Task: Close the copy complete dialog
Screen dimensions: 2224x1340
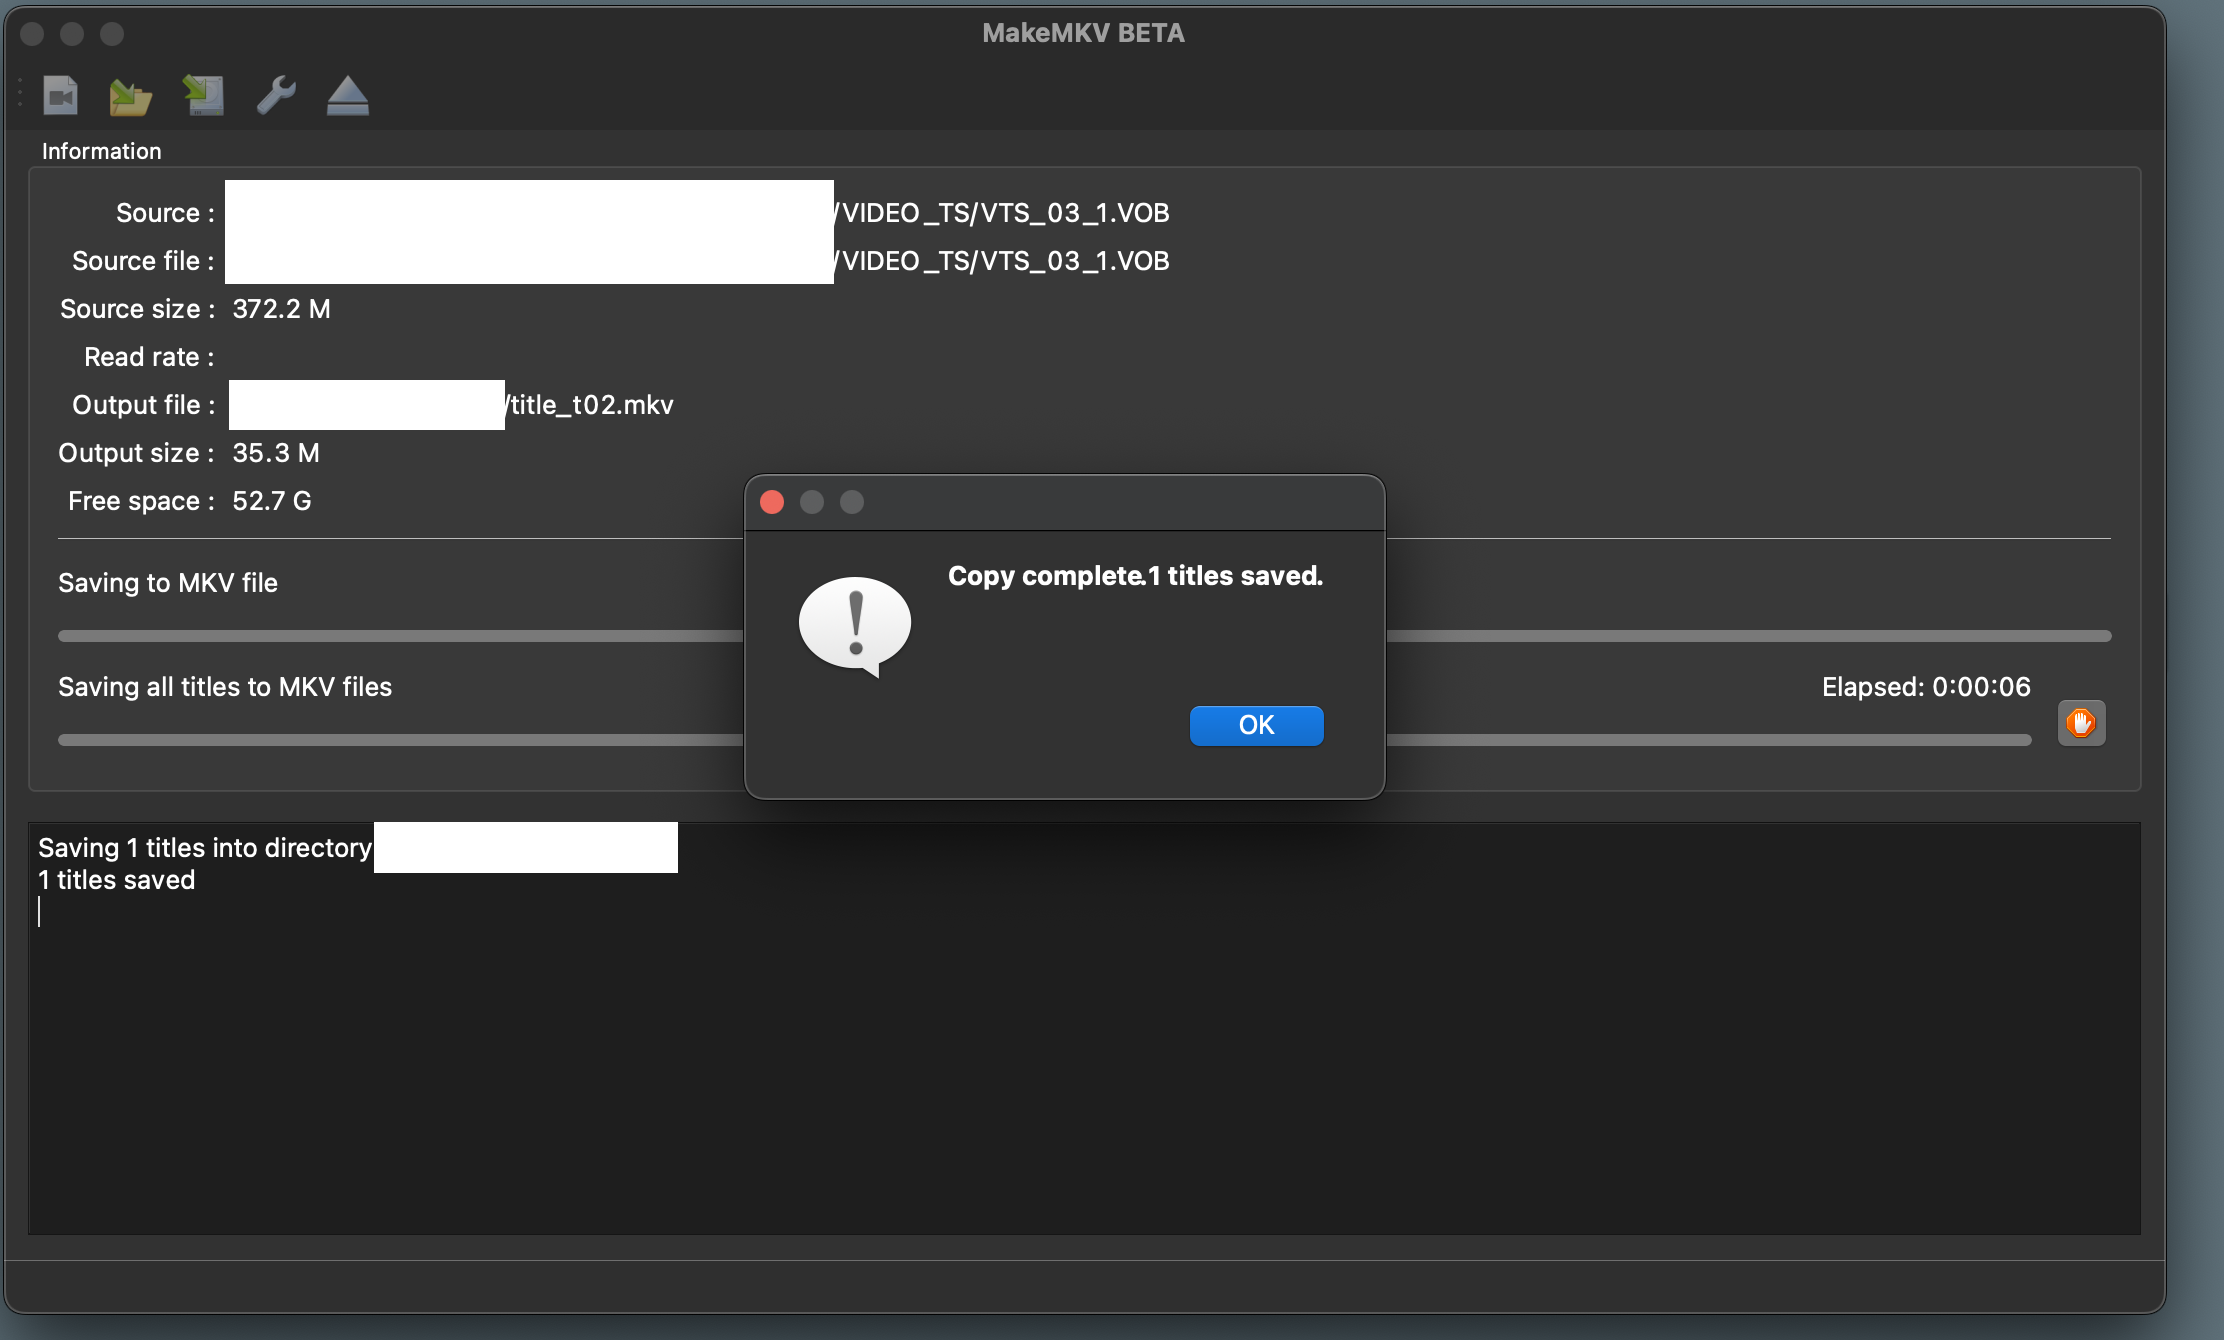Action: [x=772, y=502]
